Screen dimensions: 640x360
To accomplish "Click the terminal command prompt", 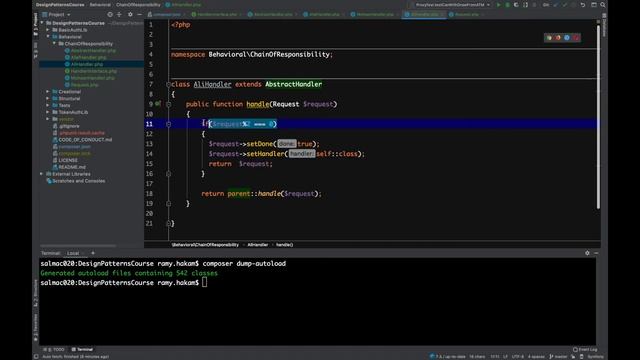I will click(x=204, y=282).
